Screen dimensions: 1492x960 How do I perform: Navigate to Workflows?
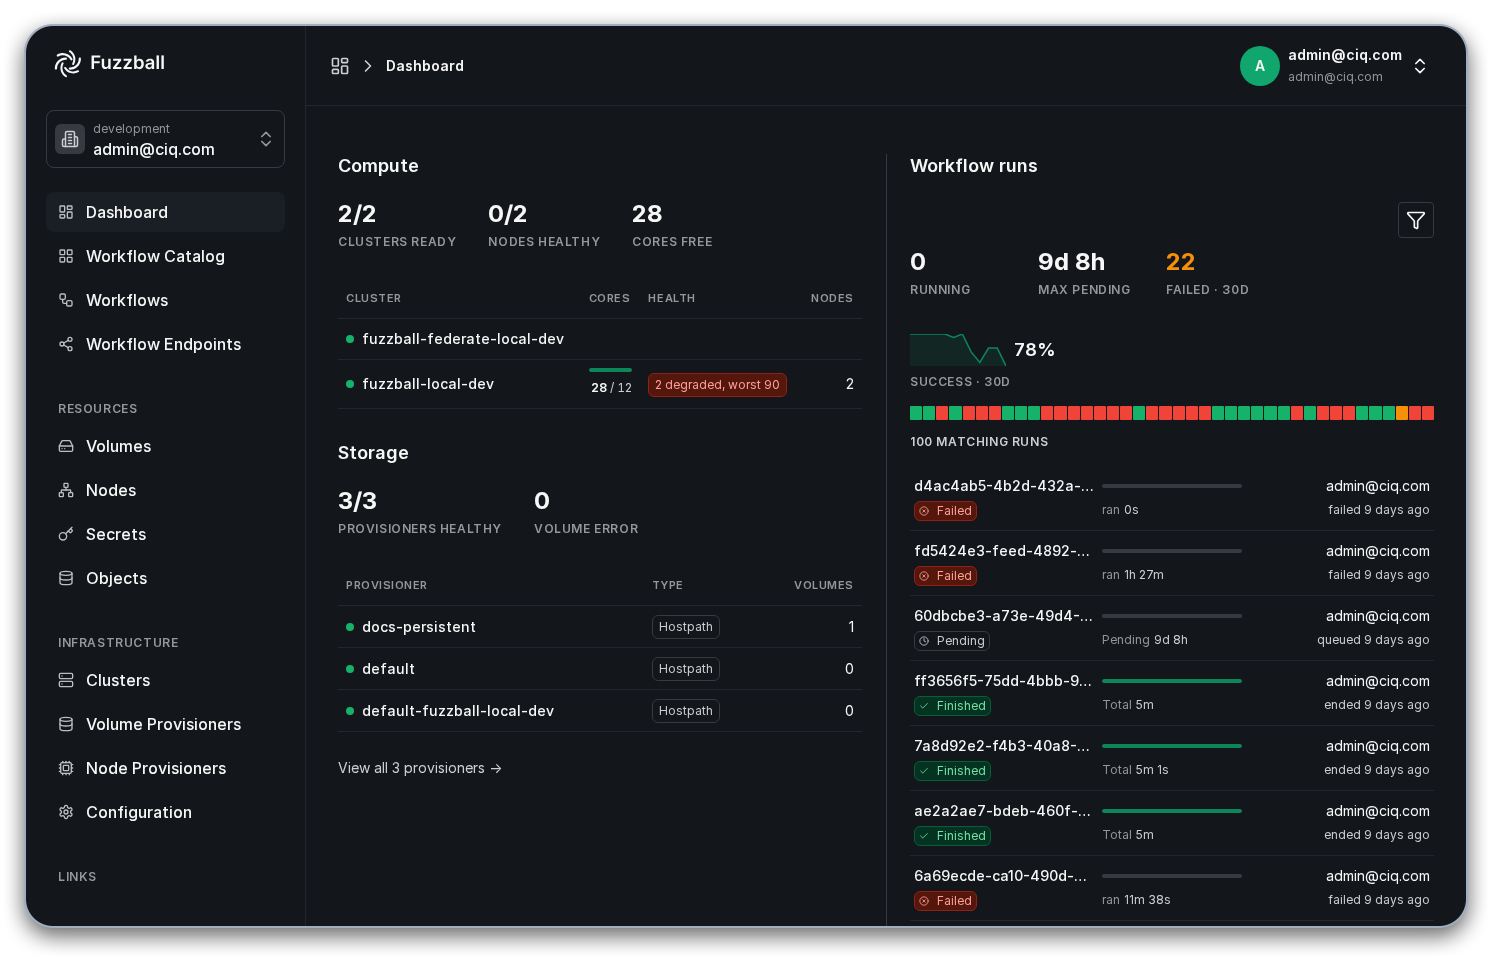tap(165, 300)
